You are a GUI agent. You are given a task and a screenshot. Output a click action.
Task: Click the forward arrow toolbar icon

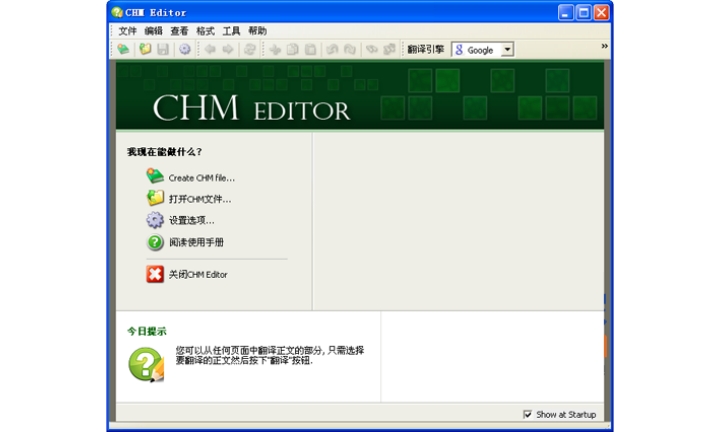228,49
